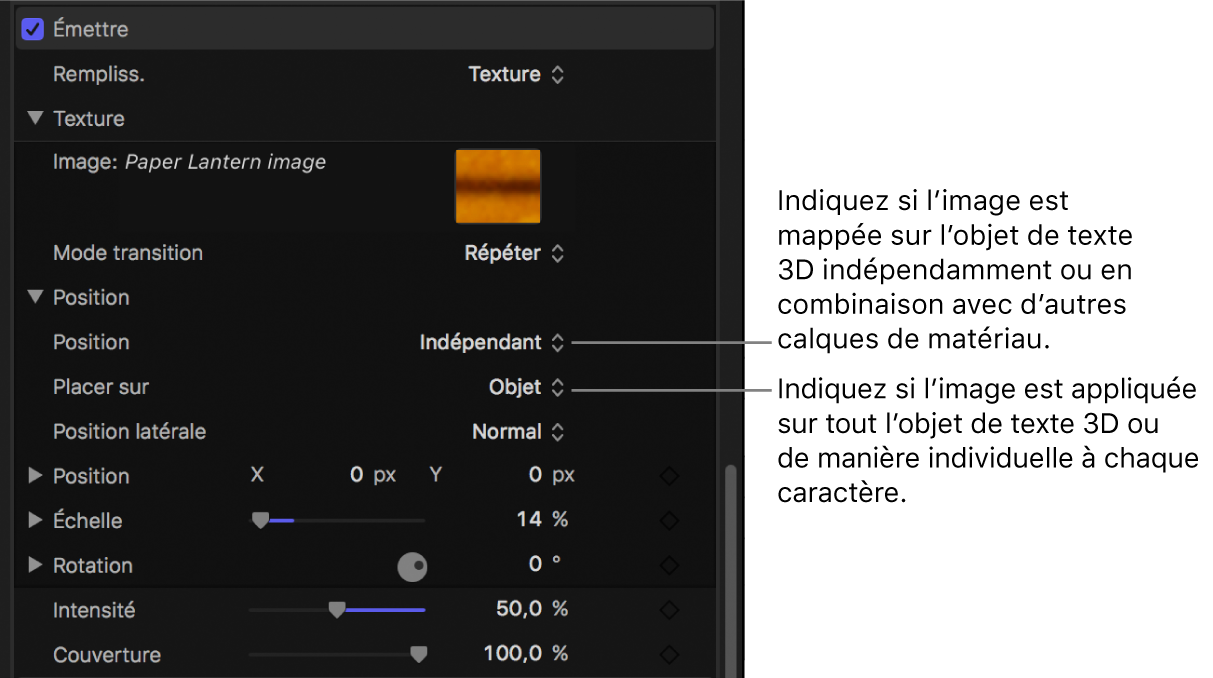This screenshot has width=1213, height=678.
Task: Collapse the Texture section
Action: [x=33, y=118]
